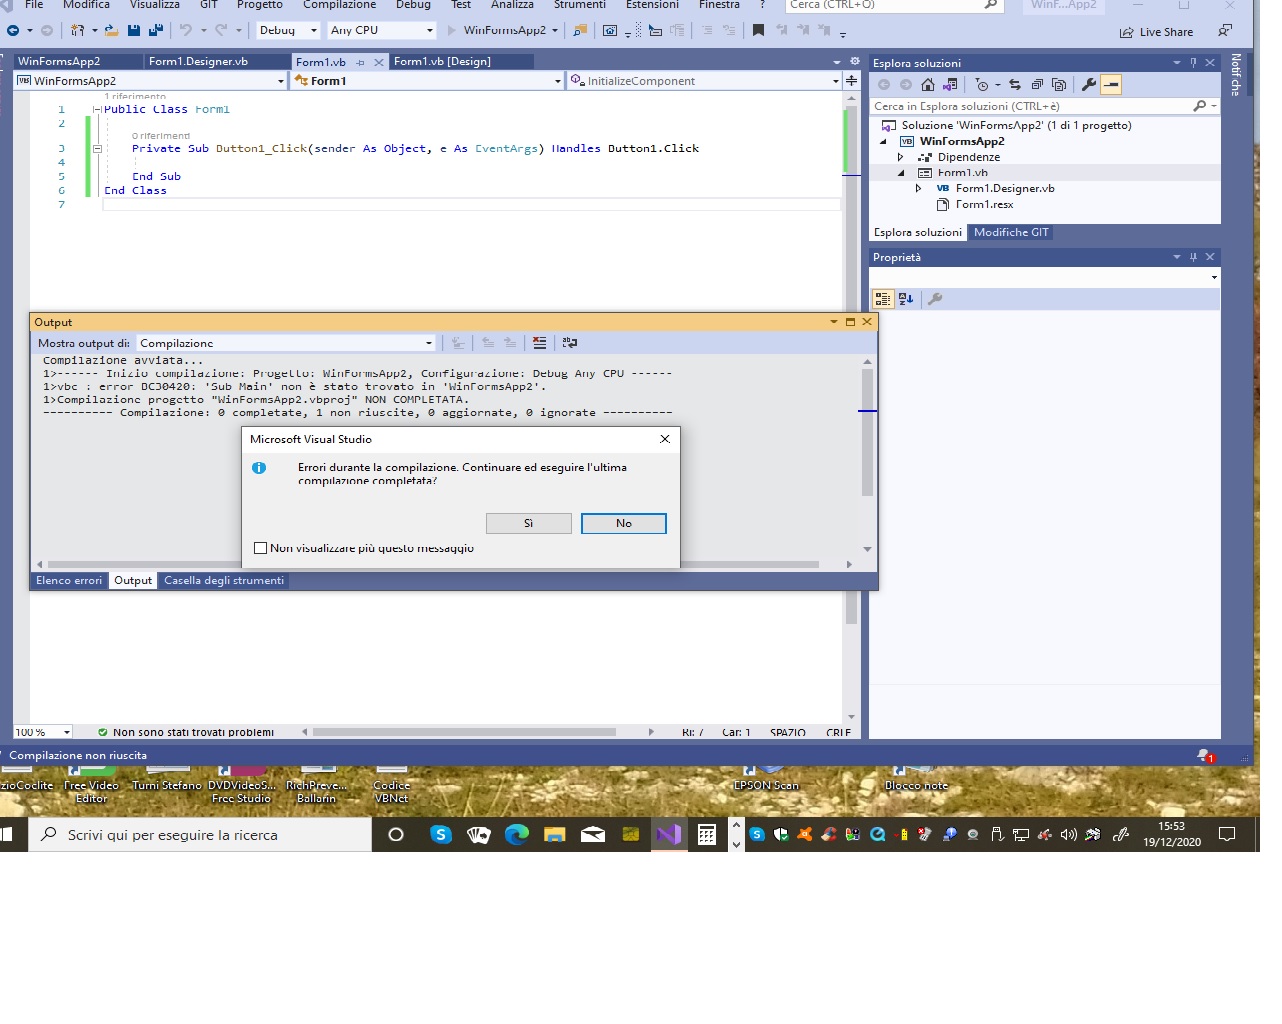Toggle word wrap in the Output window
The image size is (1282, 1024).
click(x=570, y=343)
